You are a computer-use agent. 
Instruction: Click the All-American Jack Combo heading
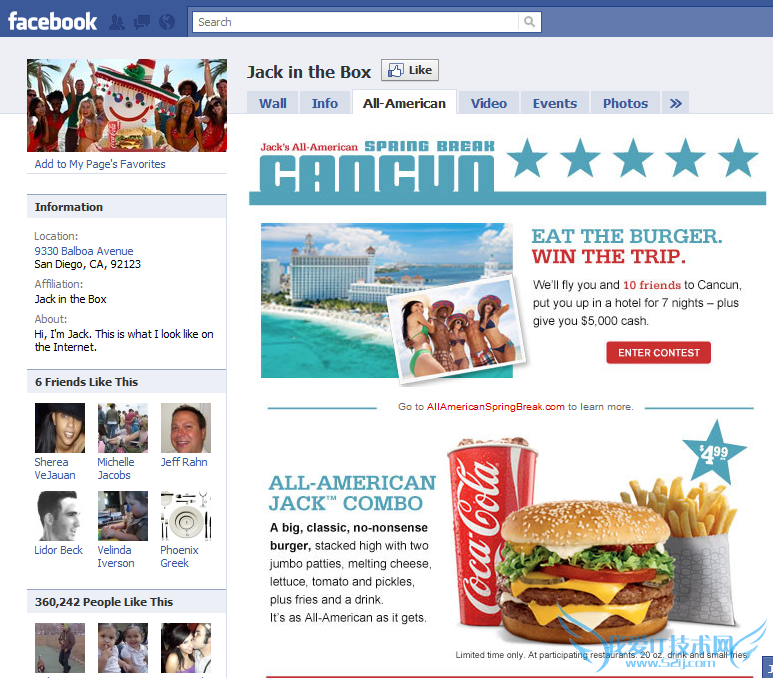(352, 493)
